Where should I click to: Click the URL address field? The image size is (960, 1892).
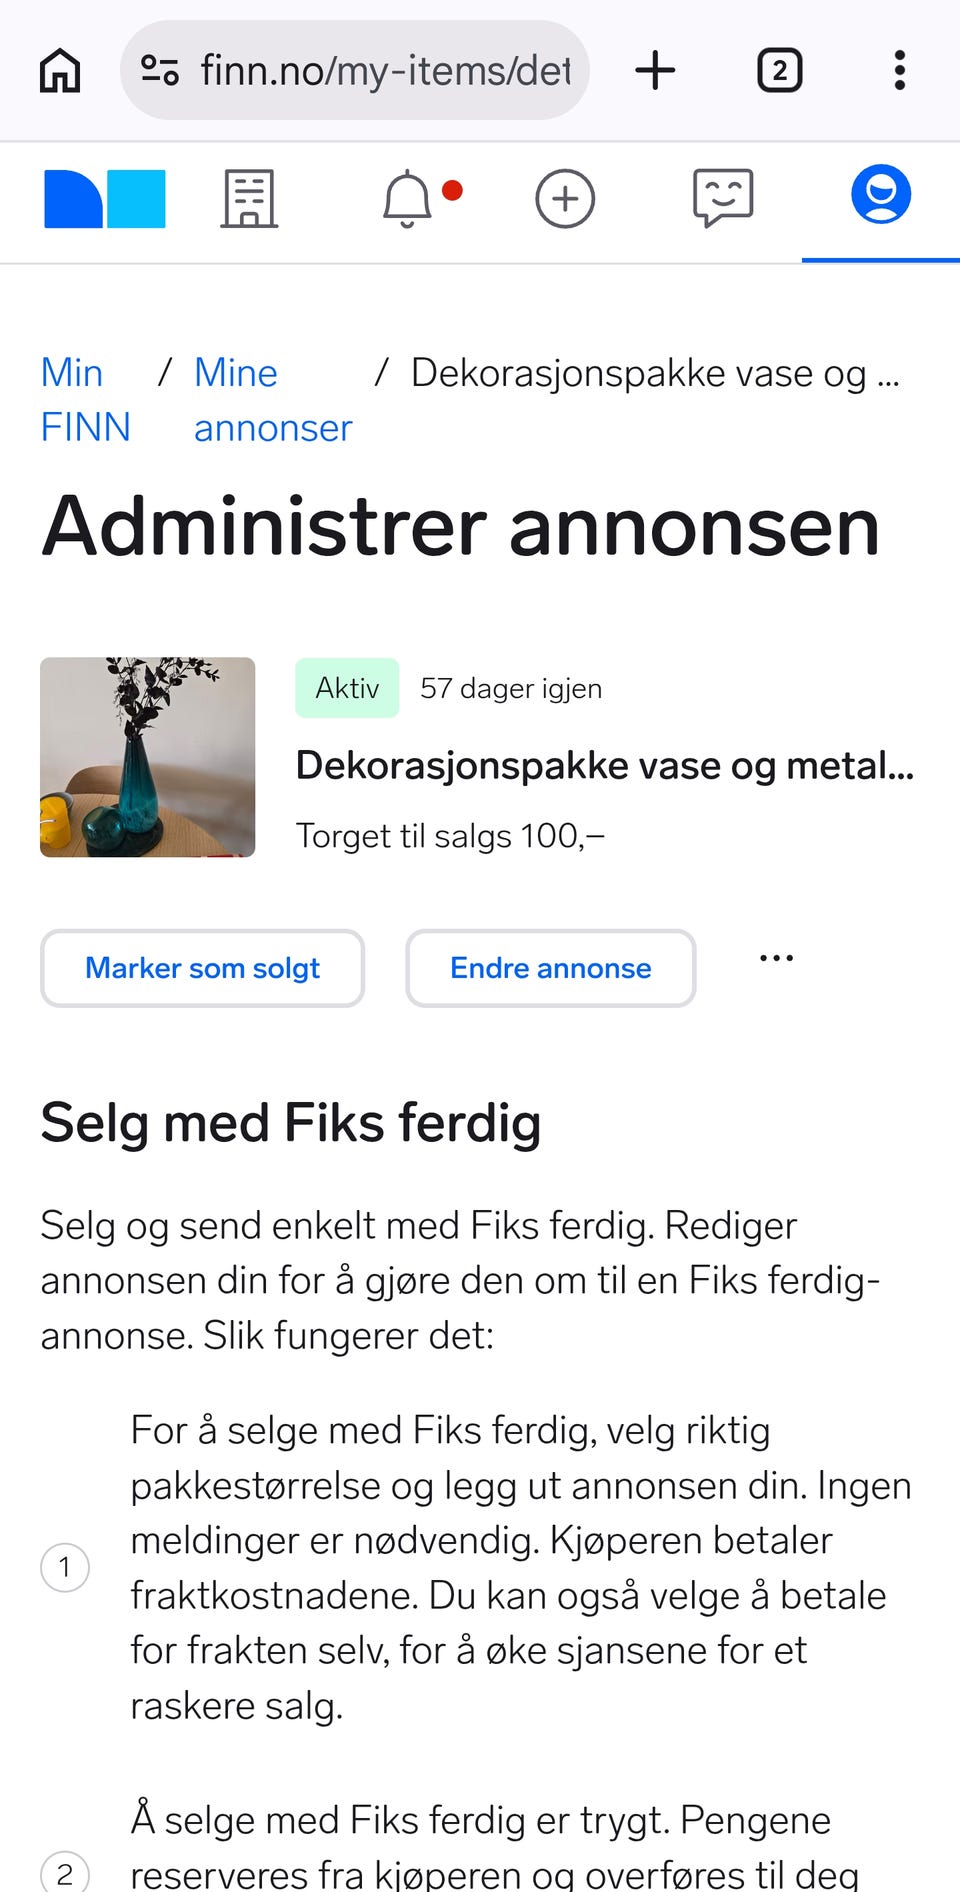[385, 71]
